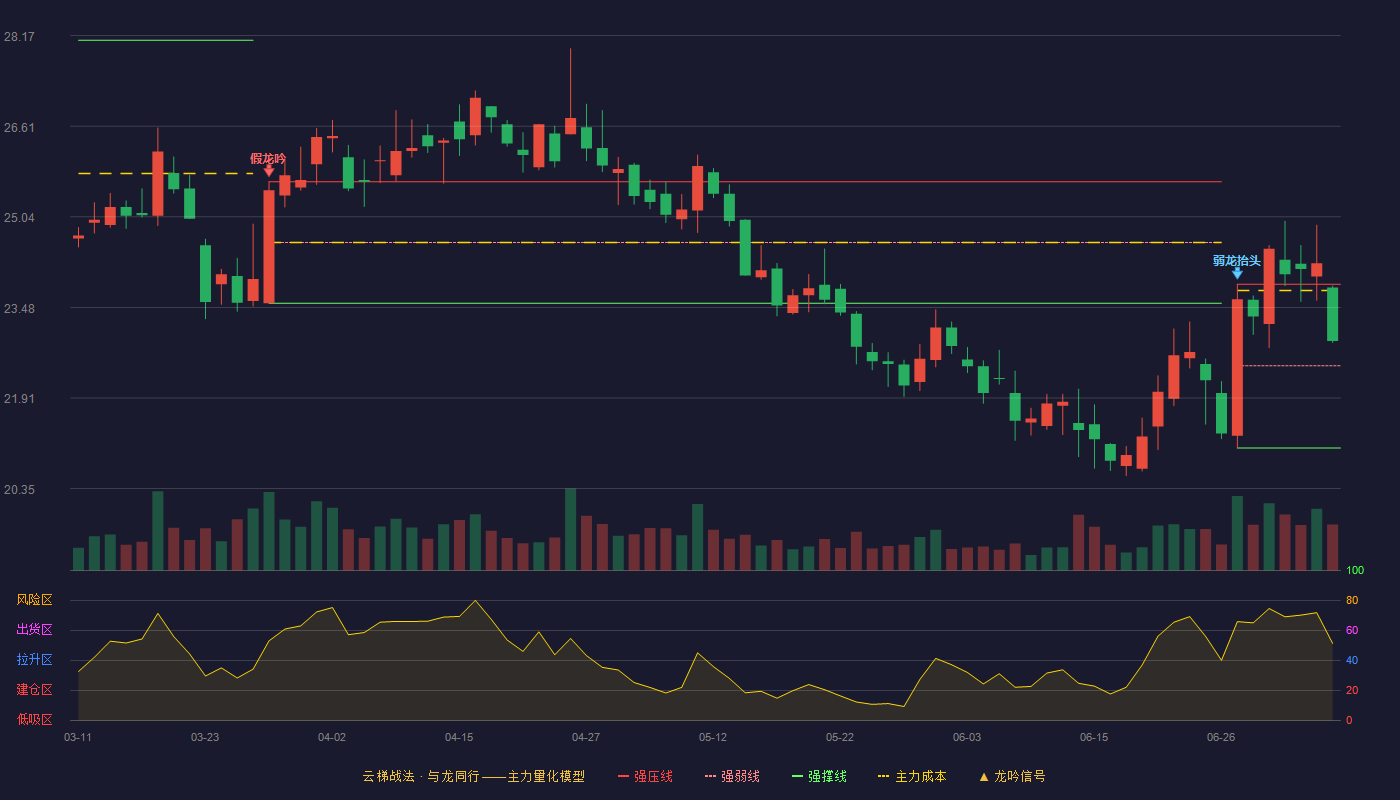The image size is (1400, 800).
Task: Click the down arrow under 假龙吟
Action: coord(269,171)
